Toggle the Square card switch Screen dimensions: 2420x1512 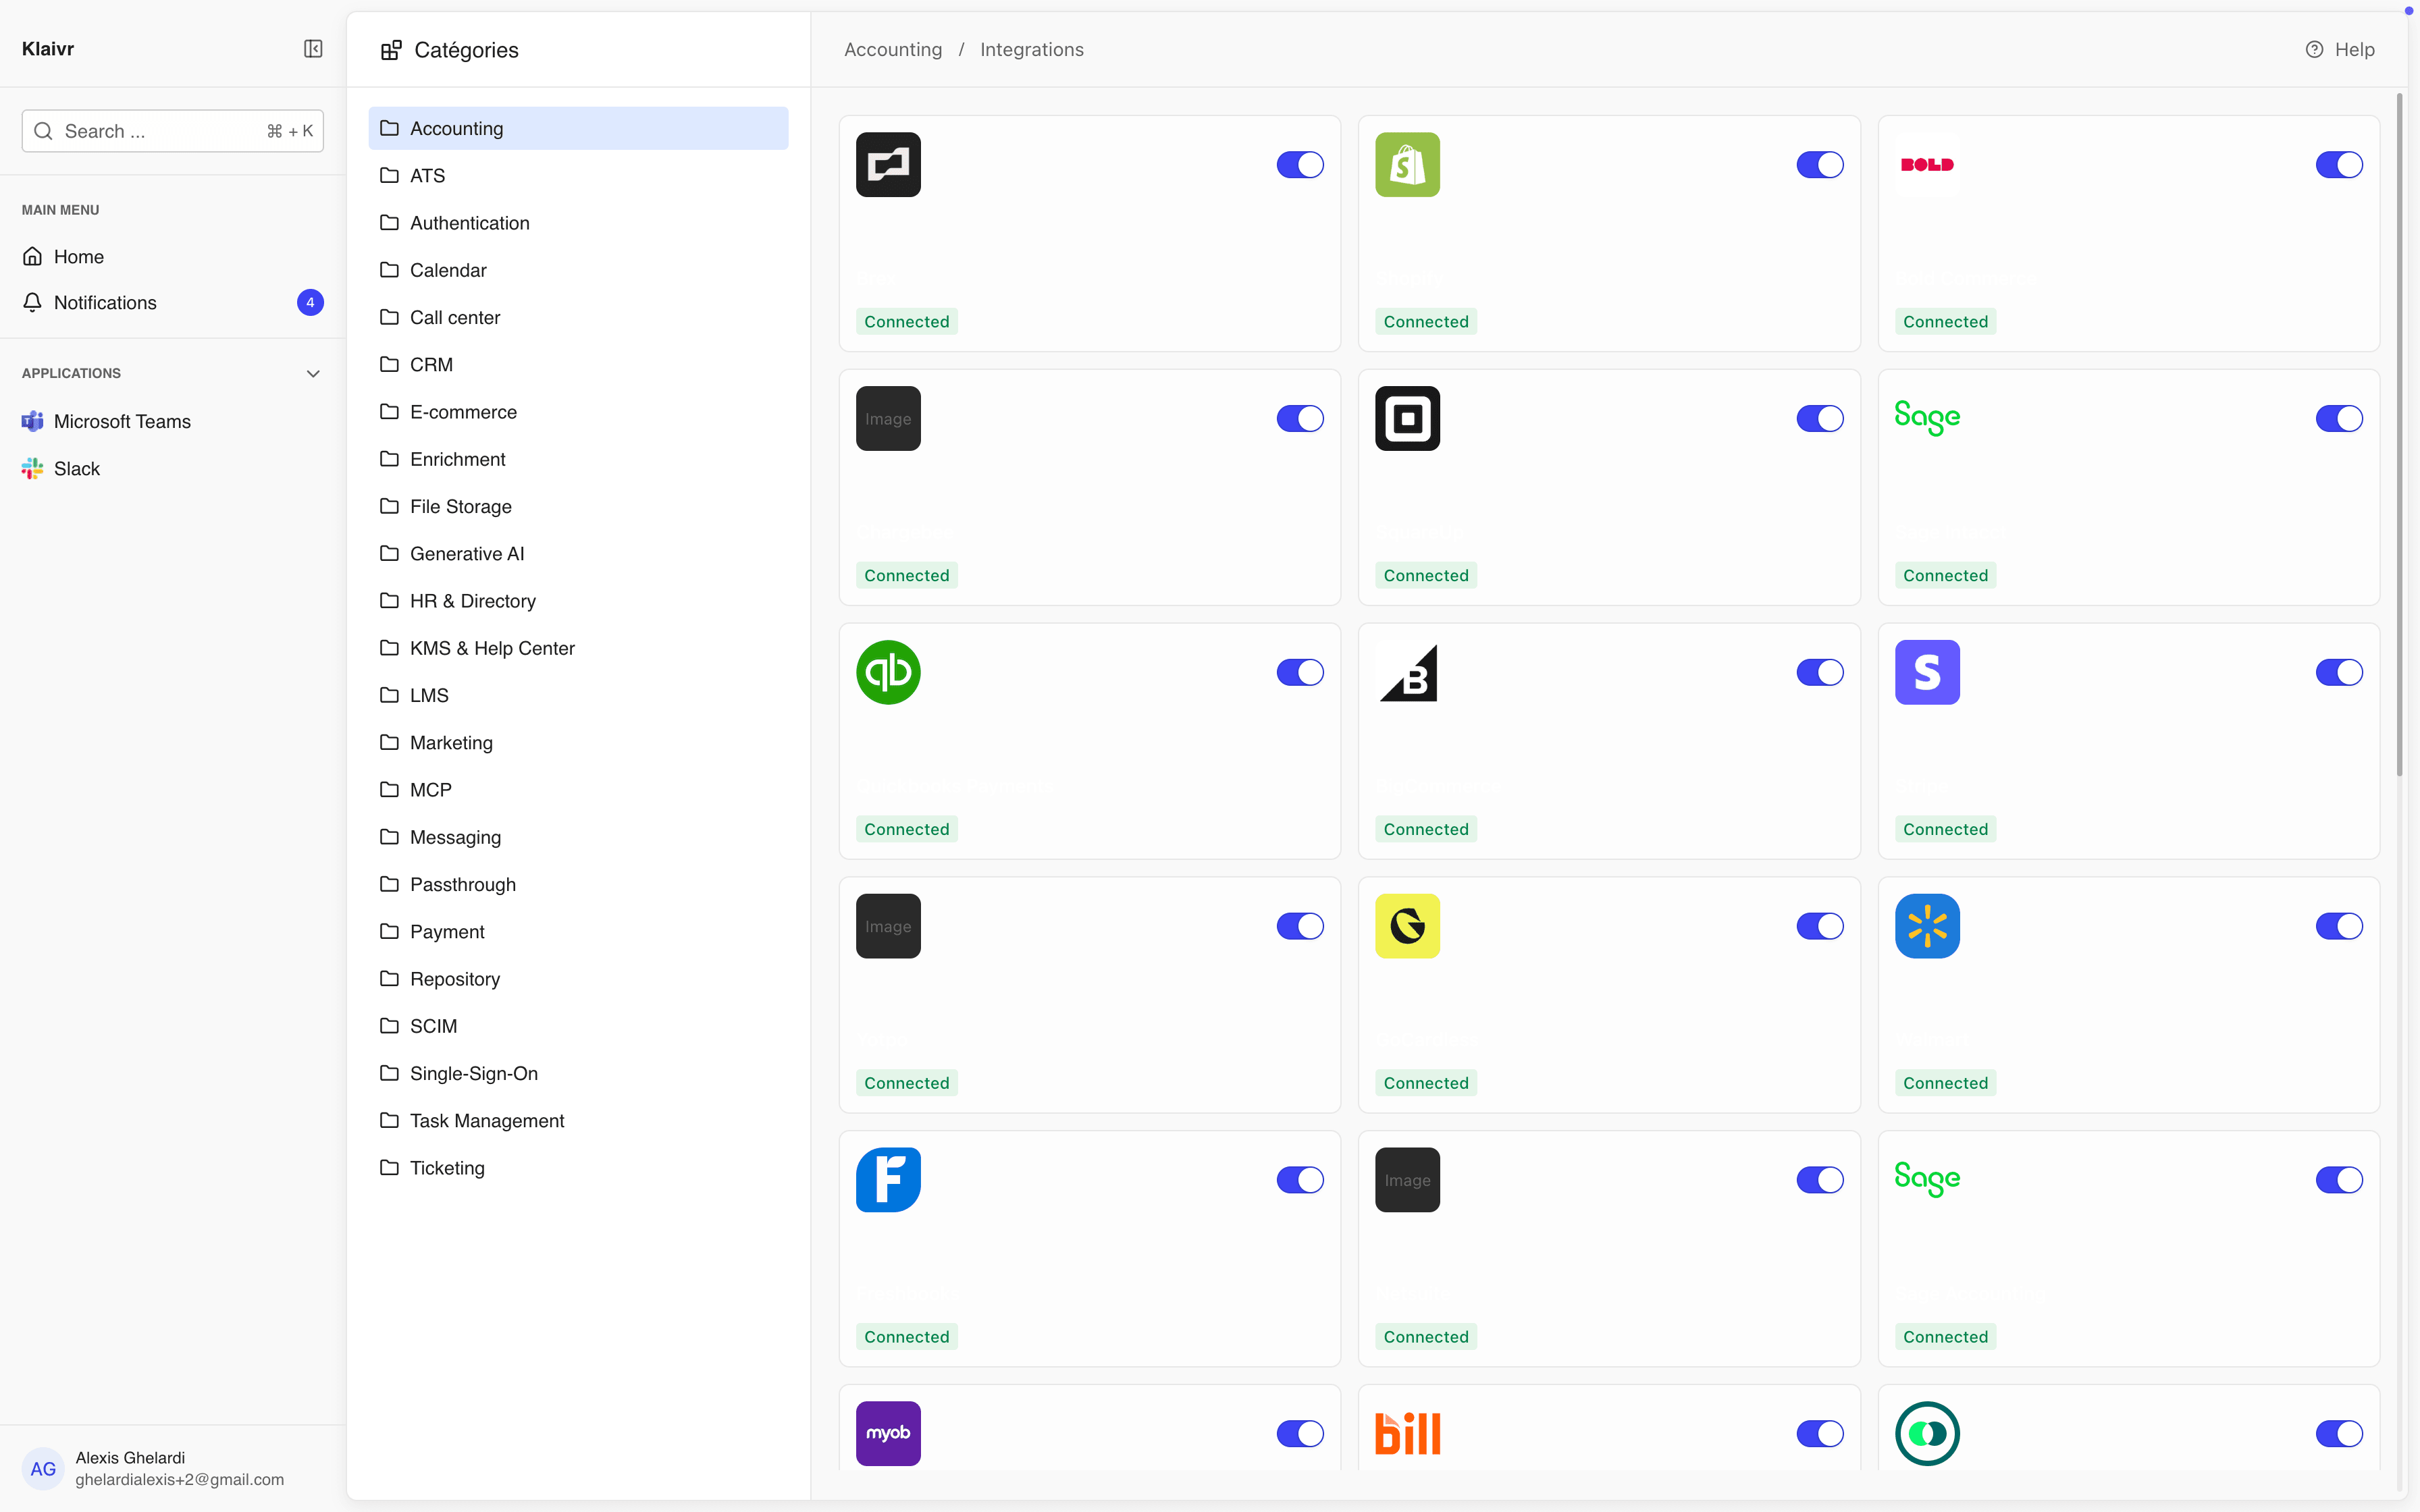[1819, 418]
